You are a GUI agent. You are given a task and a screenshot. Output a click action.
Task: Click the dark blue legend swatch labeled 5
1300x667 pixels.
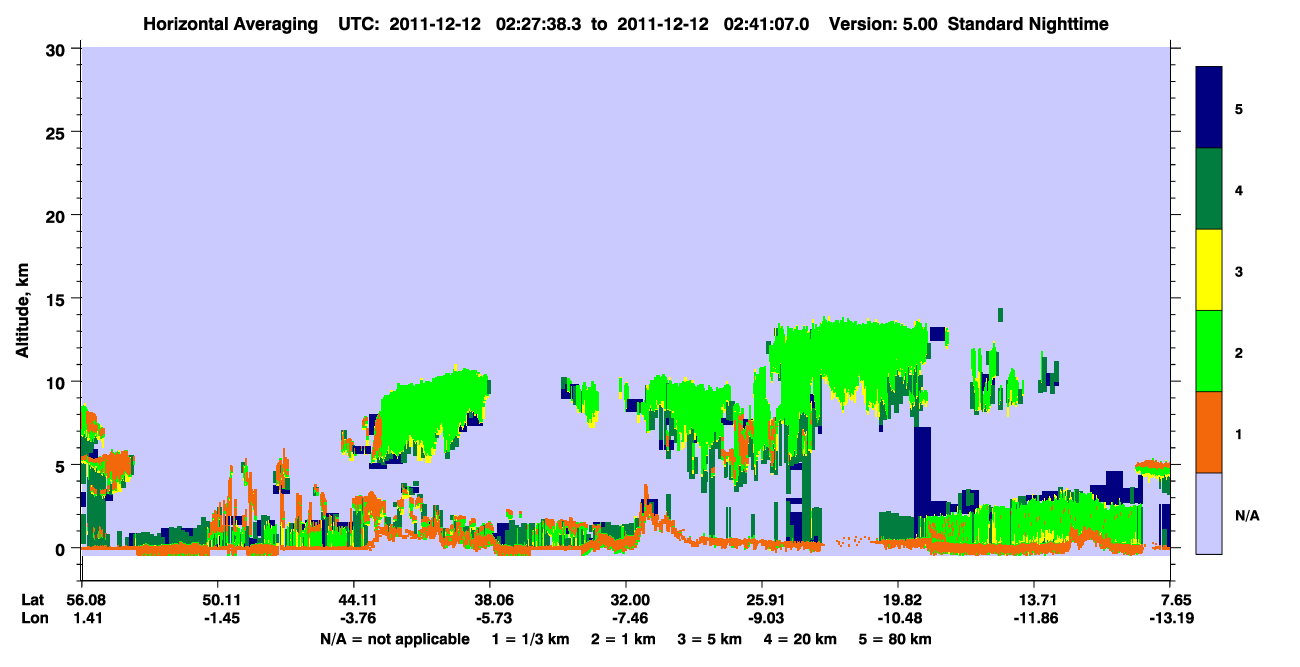click(x=1209, y=108)
